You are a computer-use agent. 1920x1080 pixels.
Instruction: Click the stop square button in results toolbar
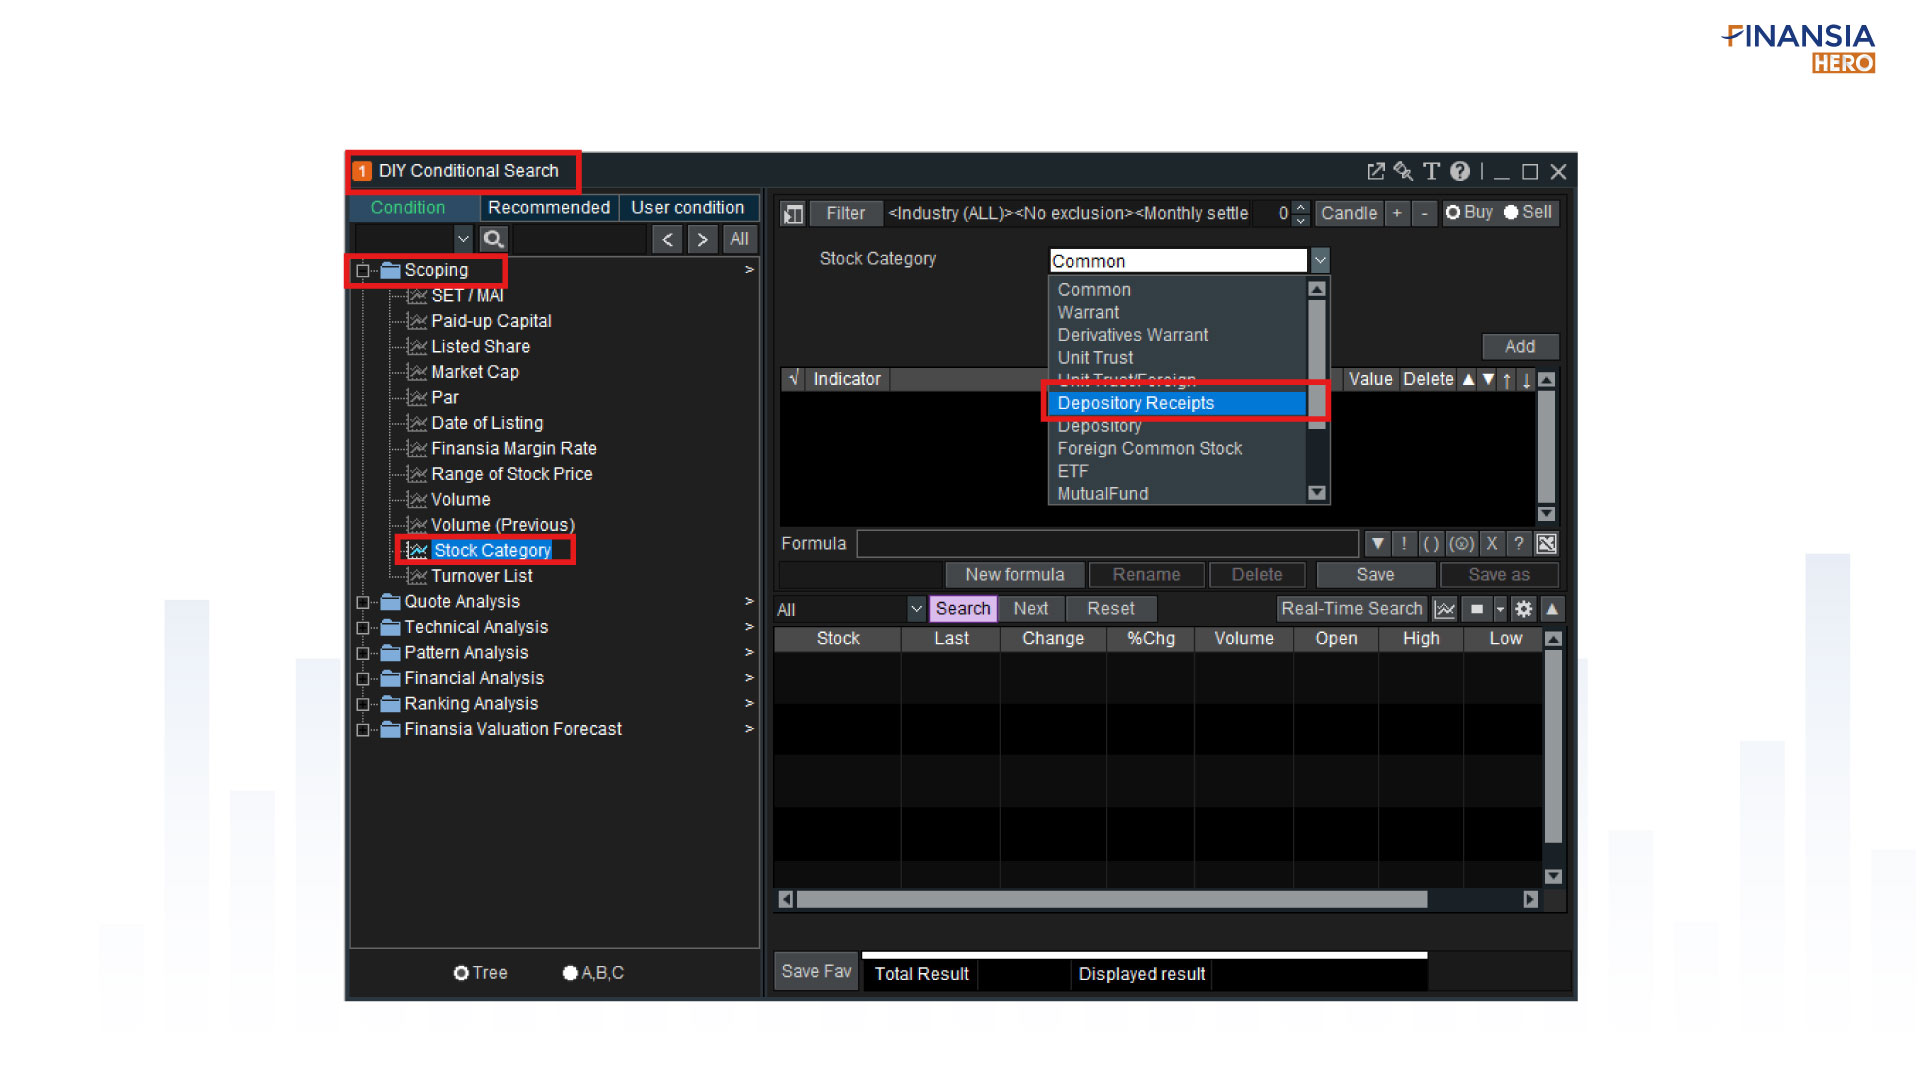click(1476, 609)
